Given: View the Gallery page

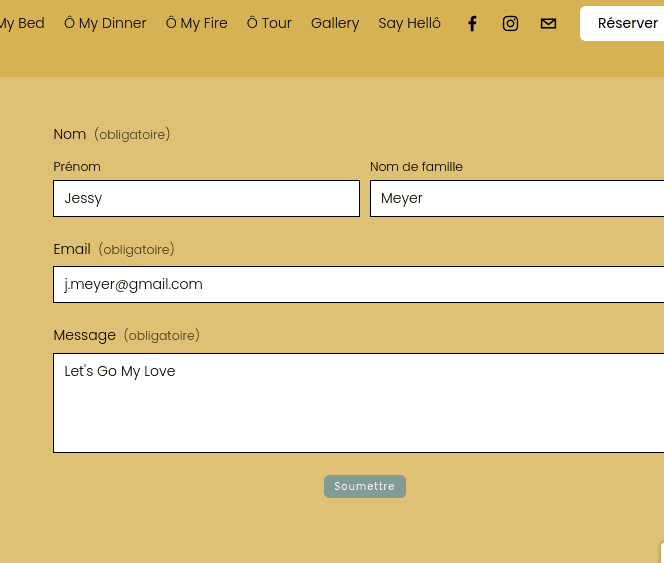Looking at the screenshot, I should (x=335, y=23).
